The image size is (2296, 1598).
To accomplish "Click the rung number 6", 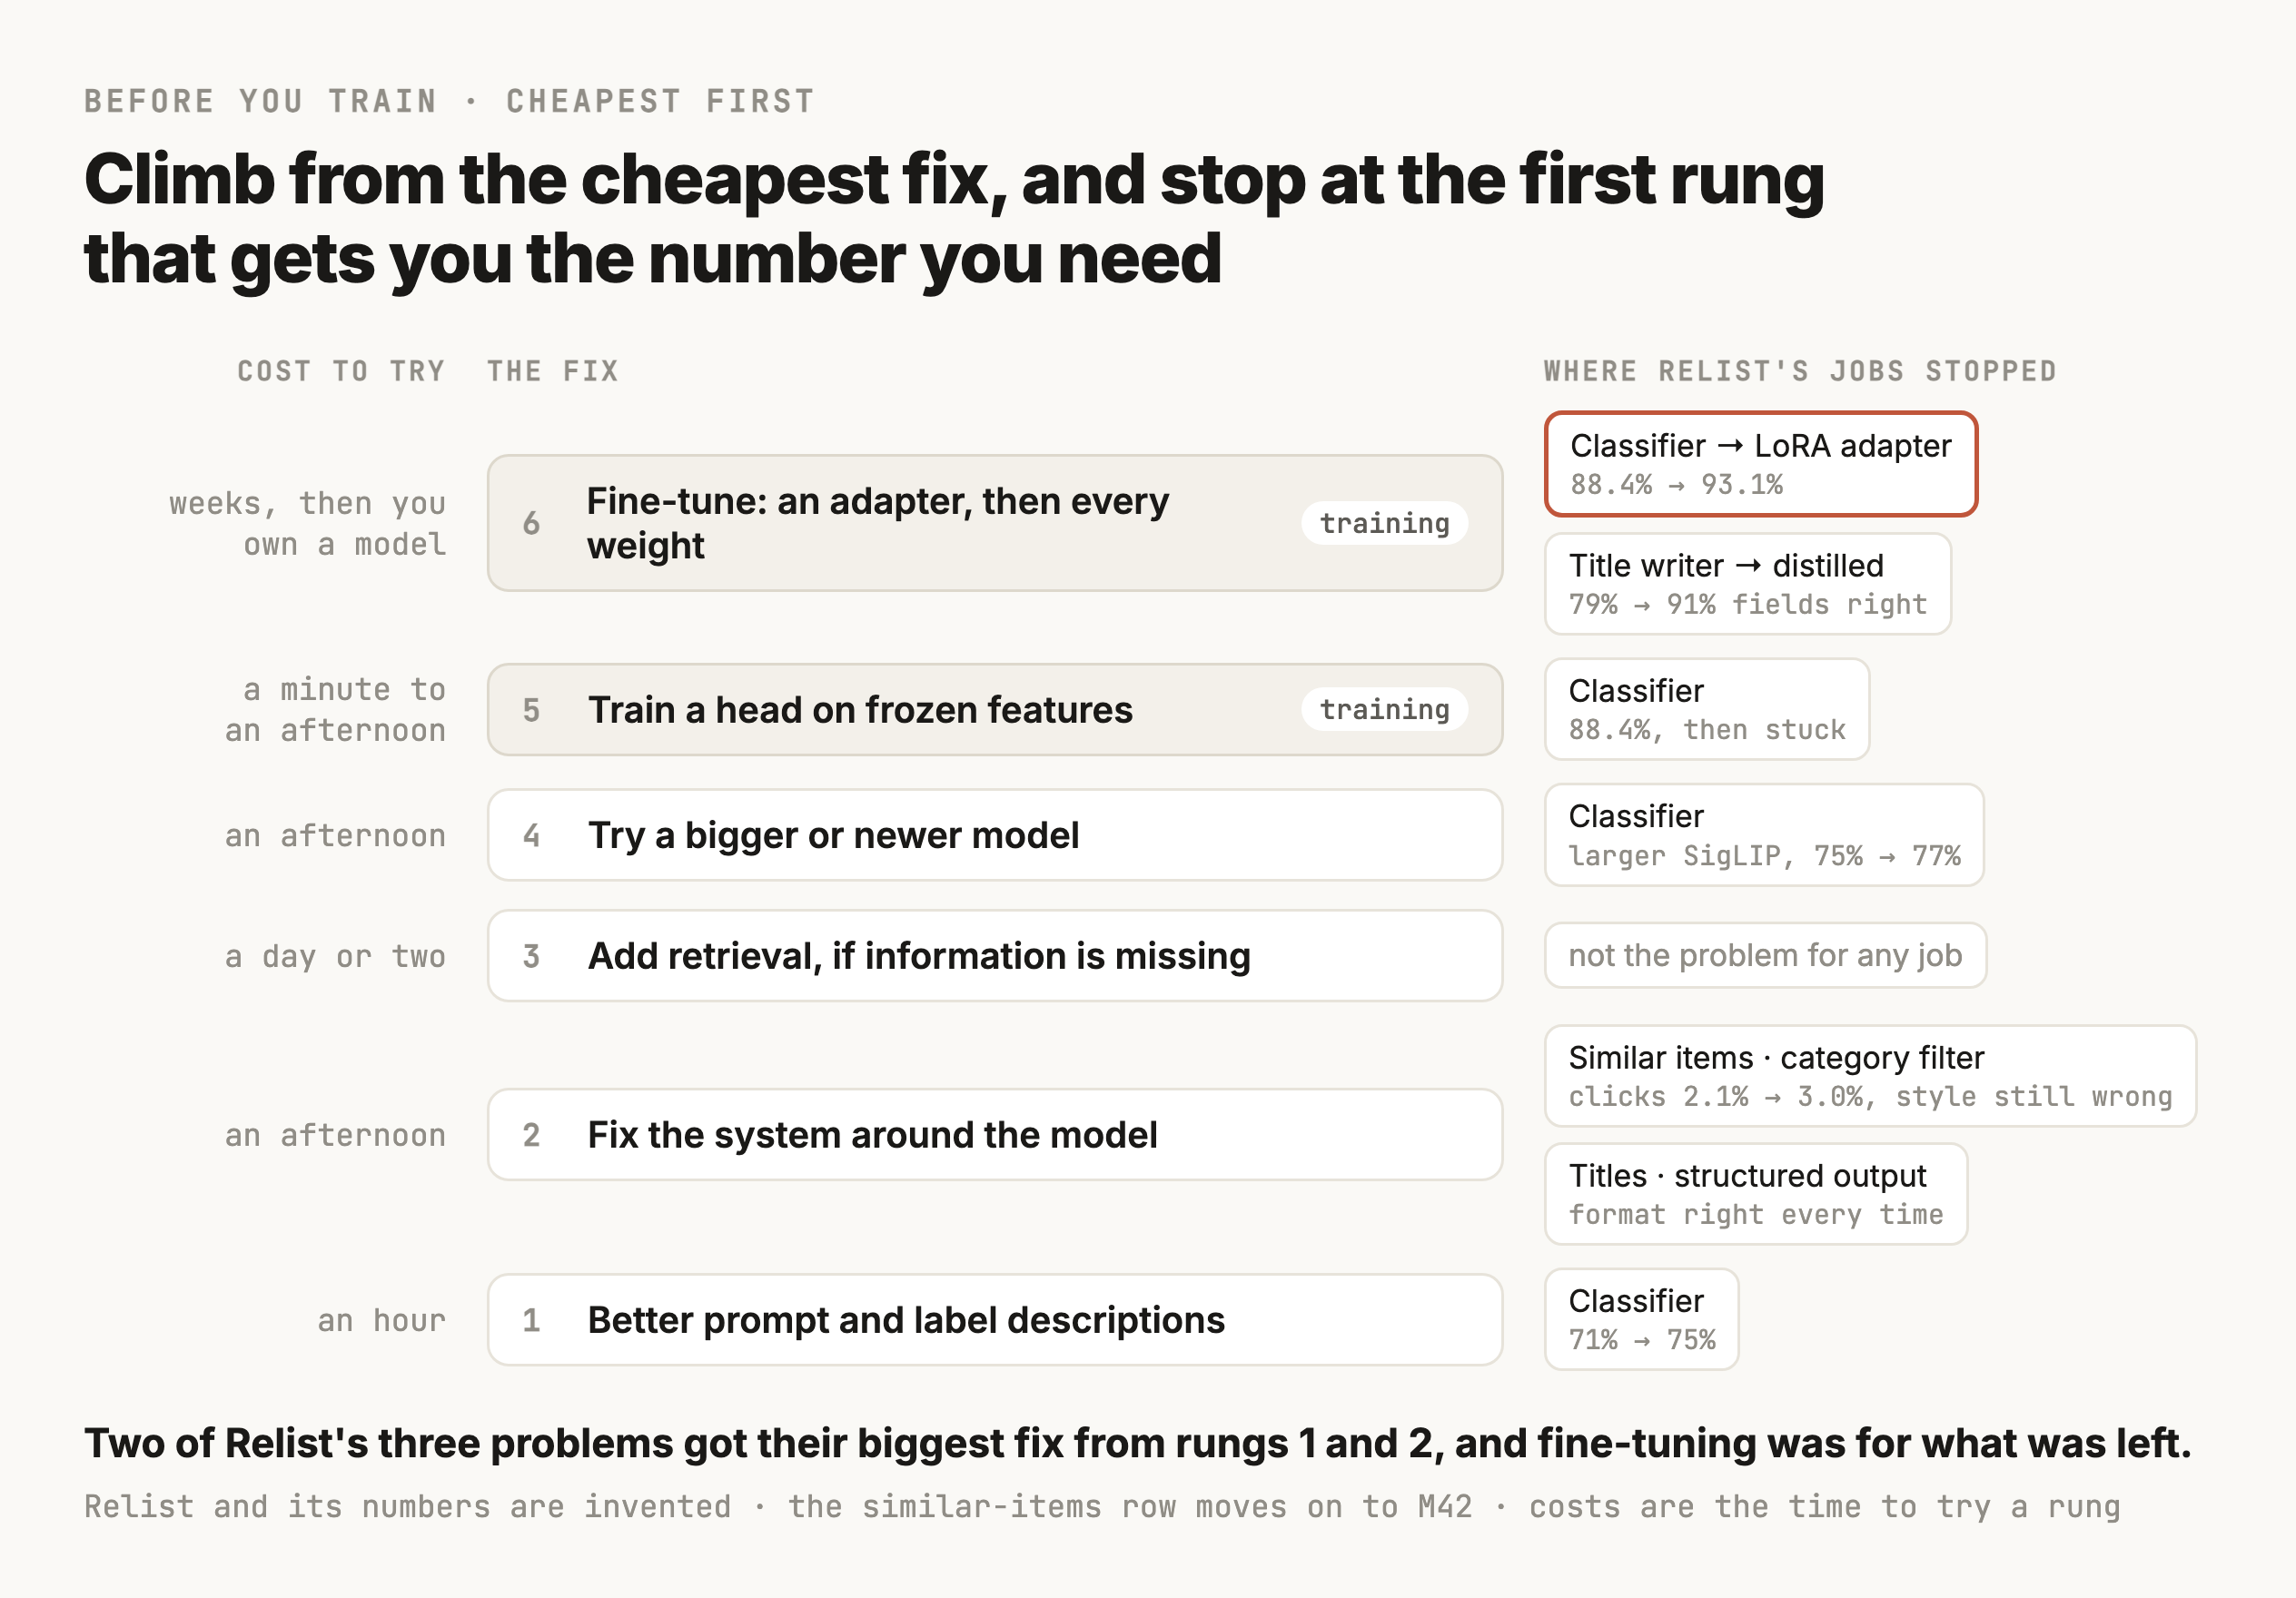I will 531,523.
